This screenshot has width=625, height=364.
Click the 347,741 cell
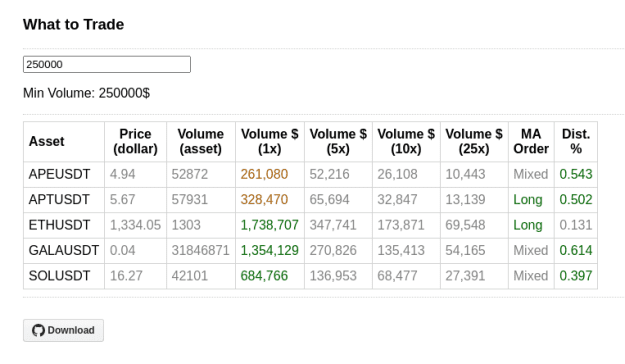pyautogui.click(x=338, y=225)
